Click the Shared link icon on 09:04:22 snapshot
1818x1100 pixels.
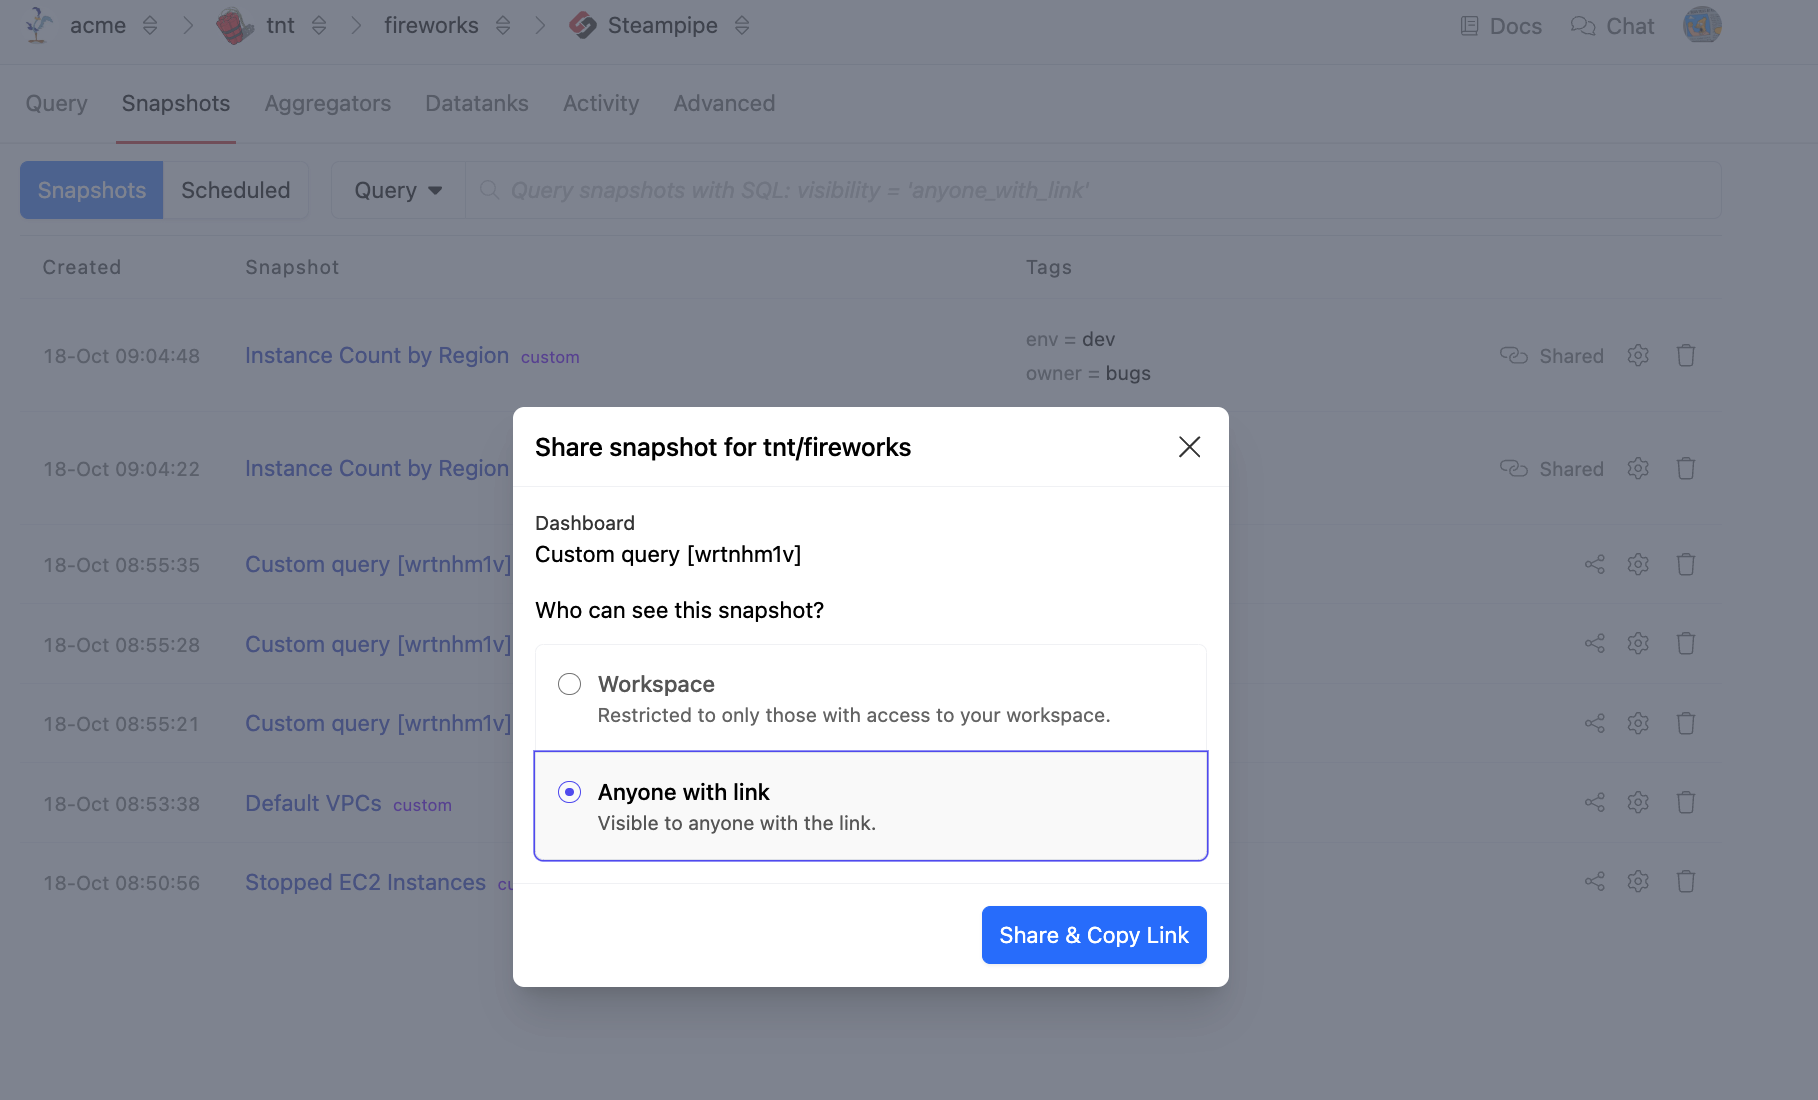pos(1513,468)
